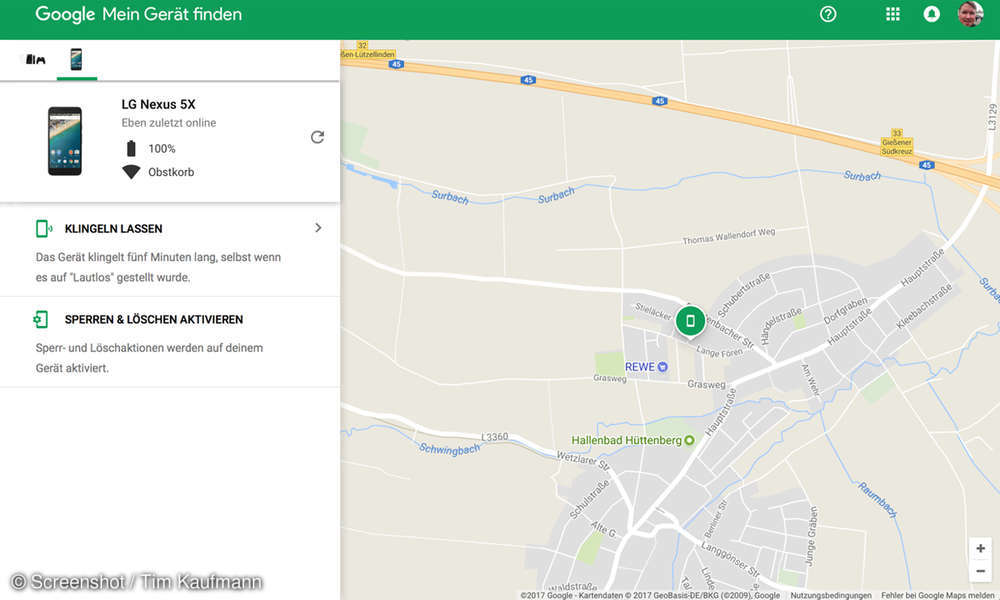Open the Google apps grid in the header

(891, 14)
